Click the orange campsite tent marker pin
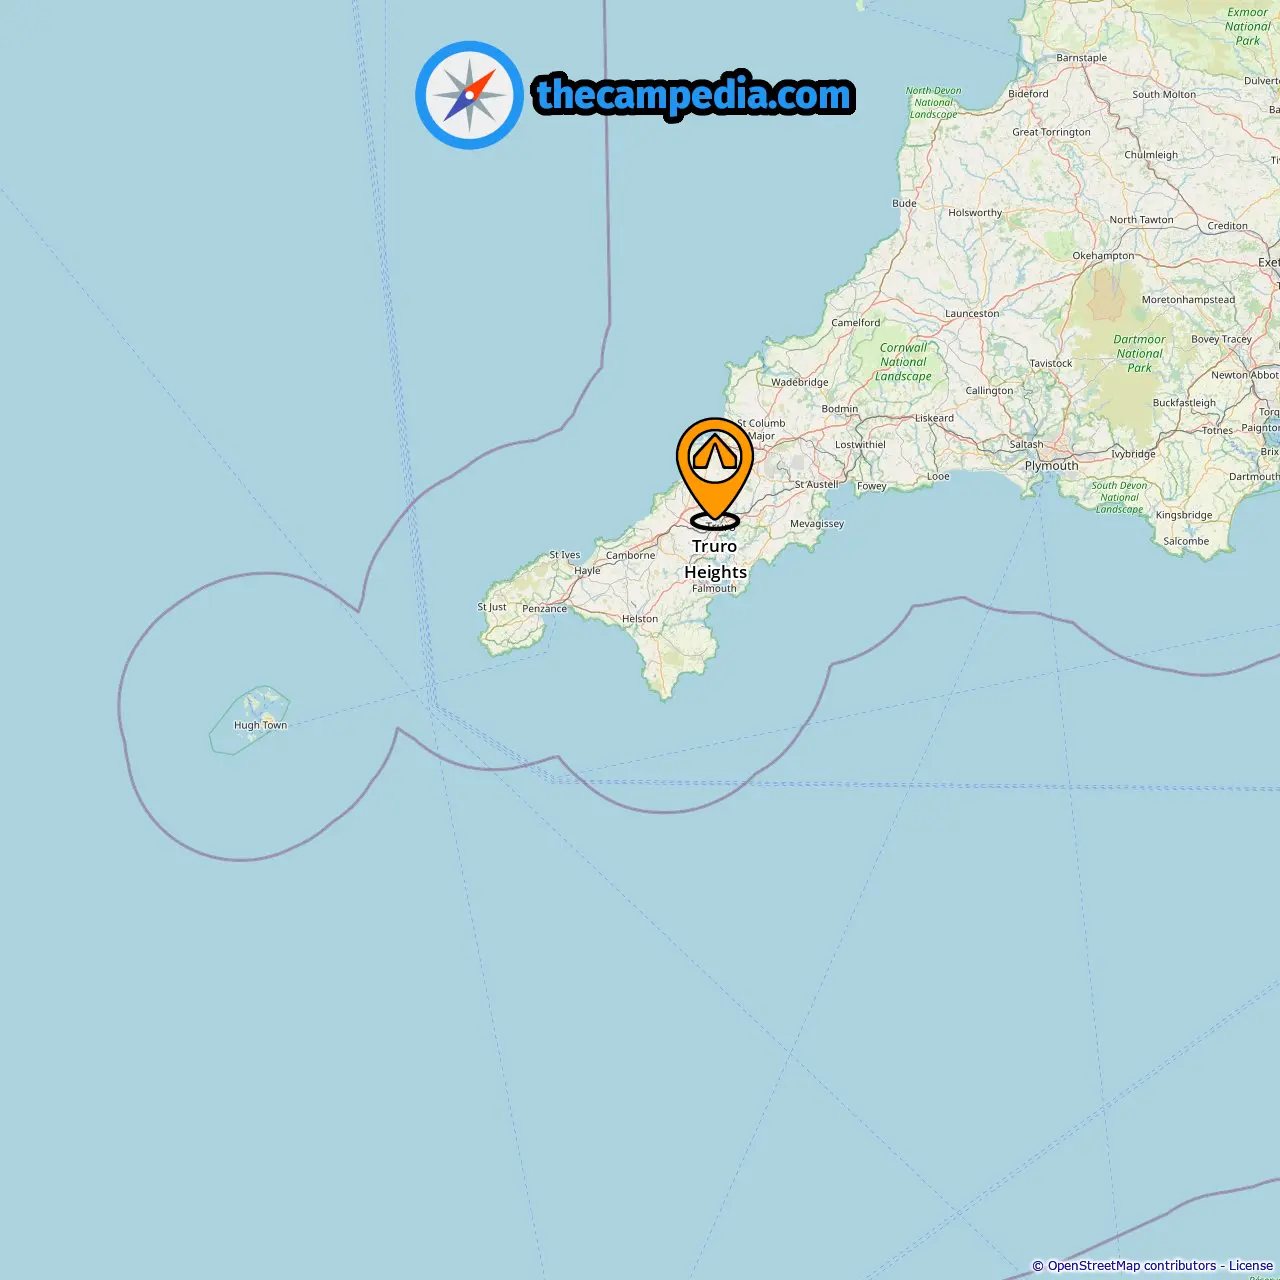The width and height of the screenshot is (1280, 1280). pos(715,470)
